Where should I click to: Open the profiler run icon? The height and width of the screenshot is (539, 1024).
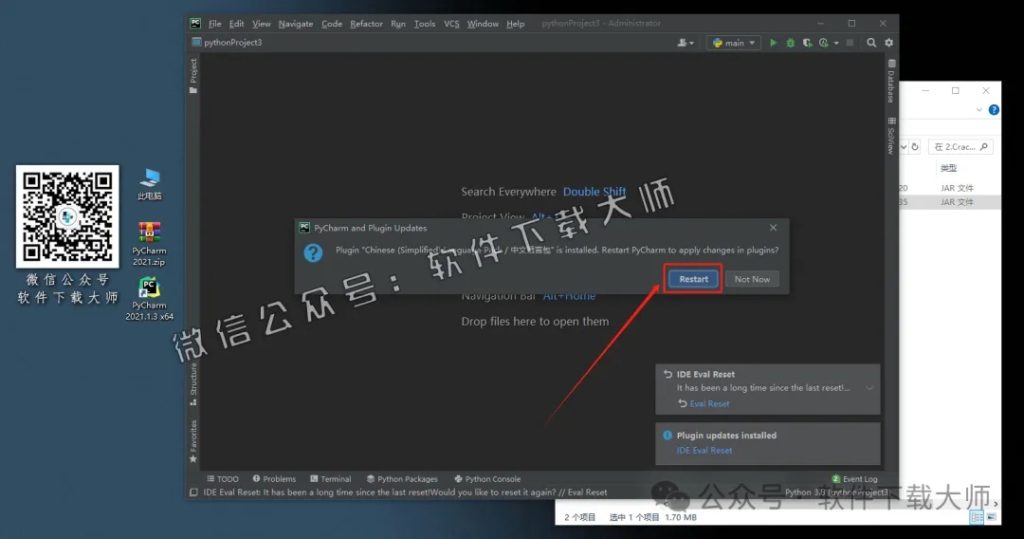tap(824, 42)
